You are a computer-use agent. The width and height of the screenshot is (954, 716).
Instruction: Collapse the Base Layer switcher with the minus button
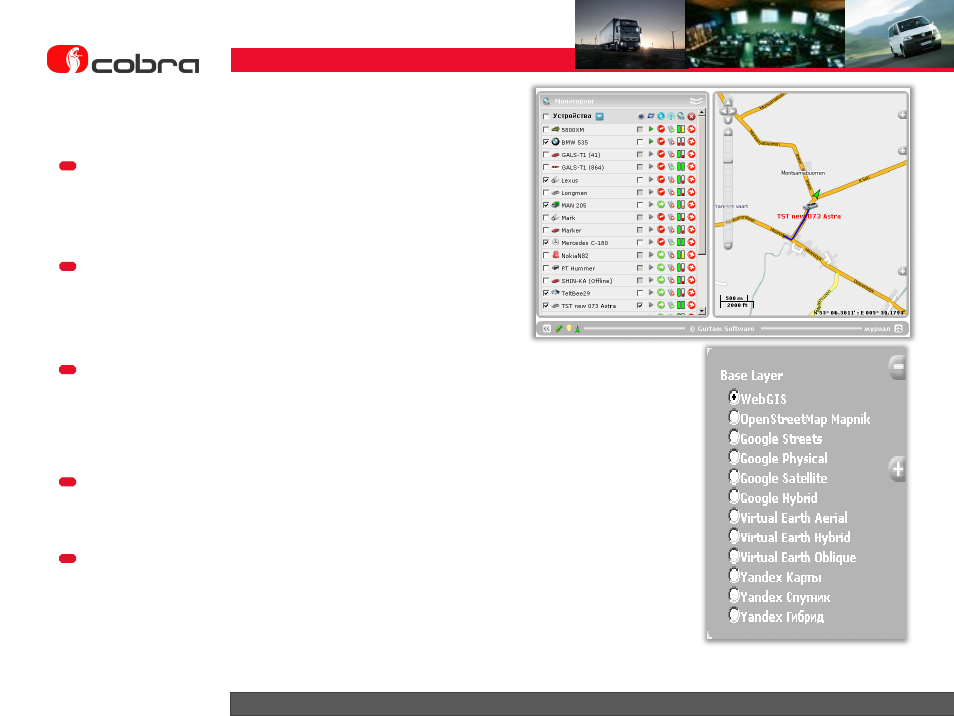(x=897, y=367)
